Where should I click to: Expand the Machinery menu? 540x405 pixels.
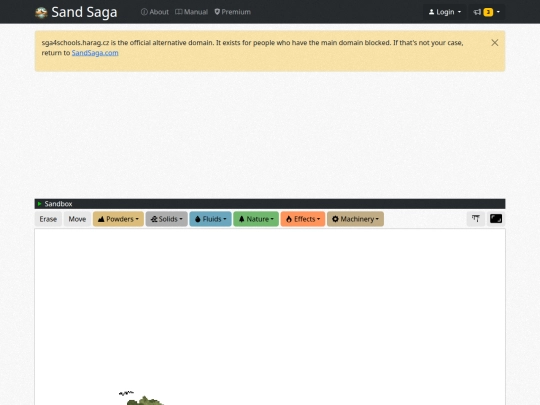355,219
